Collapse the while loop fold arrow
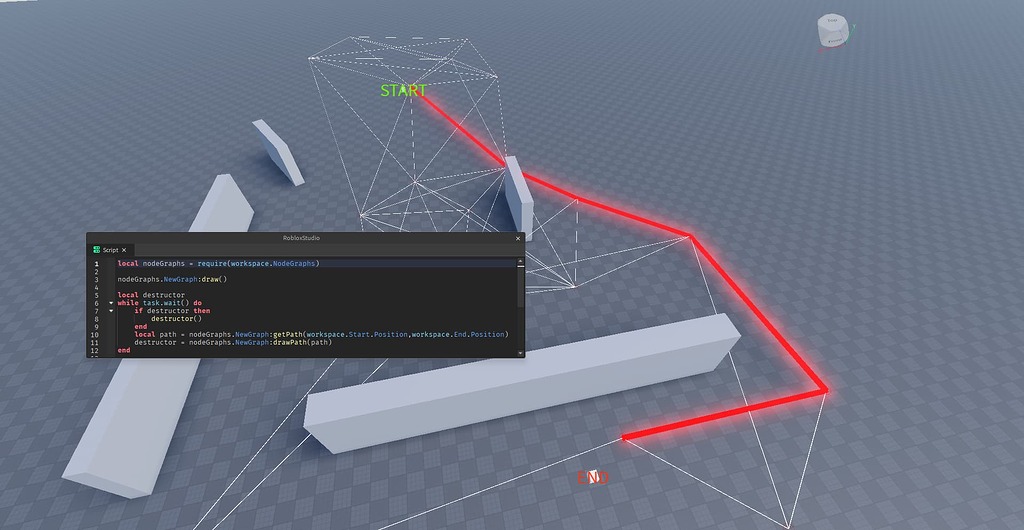This screenshot has width=1024, height=530. [x=111, y=303]
